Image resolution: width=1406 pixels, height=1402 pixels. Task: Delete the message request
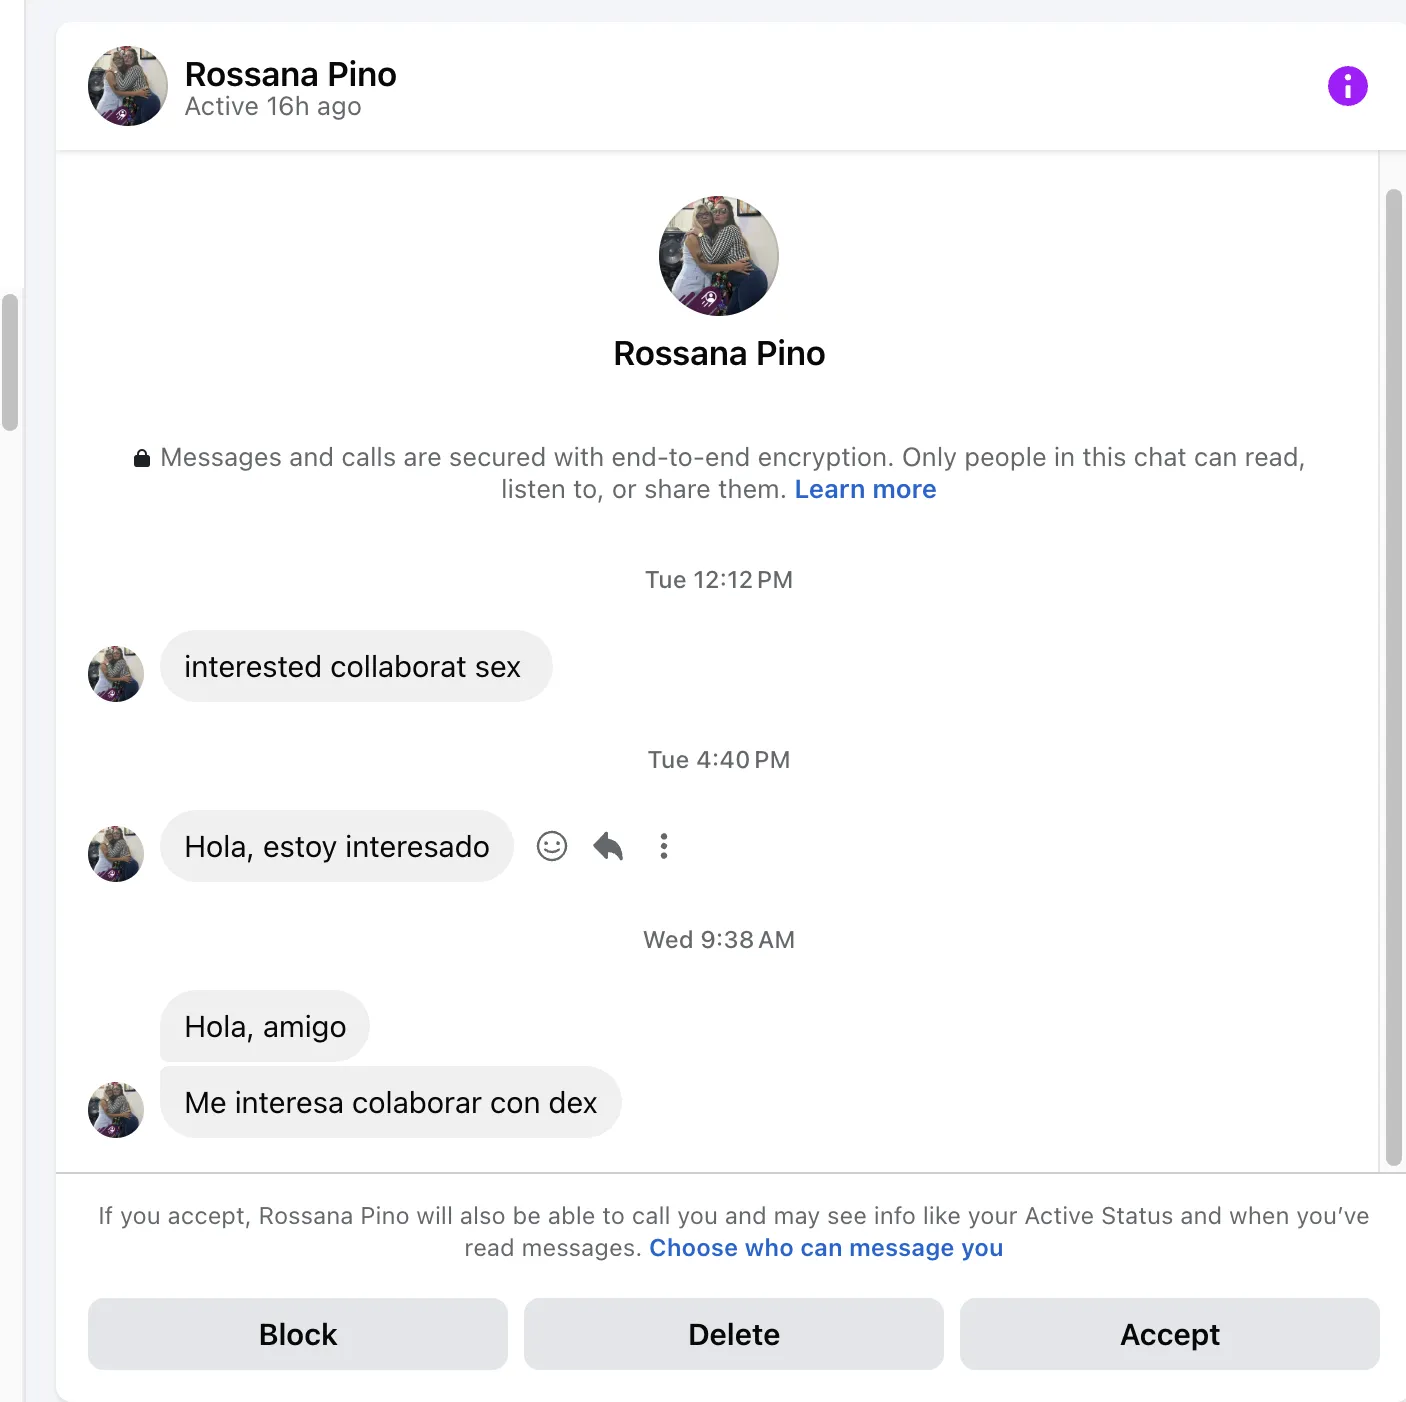click(x=734, y=1334)
